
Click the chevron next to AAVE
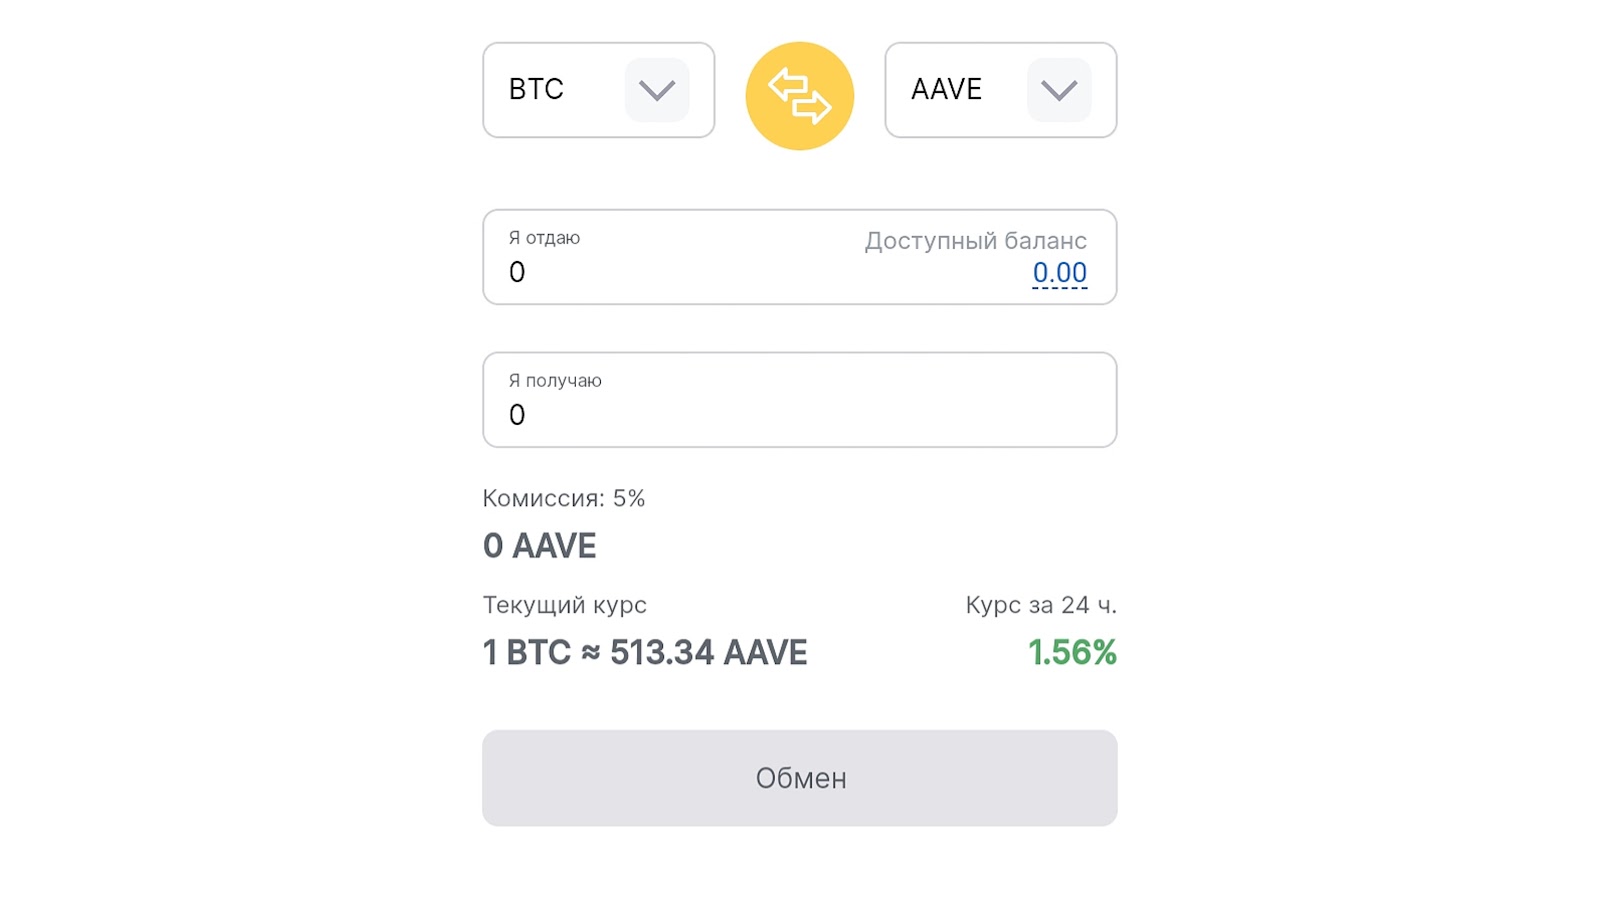(x=1059, y=90)
